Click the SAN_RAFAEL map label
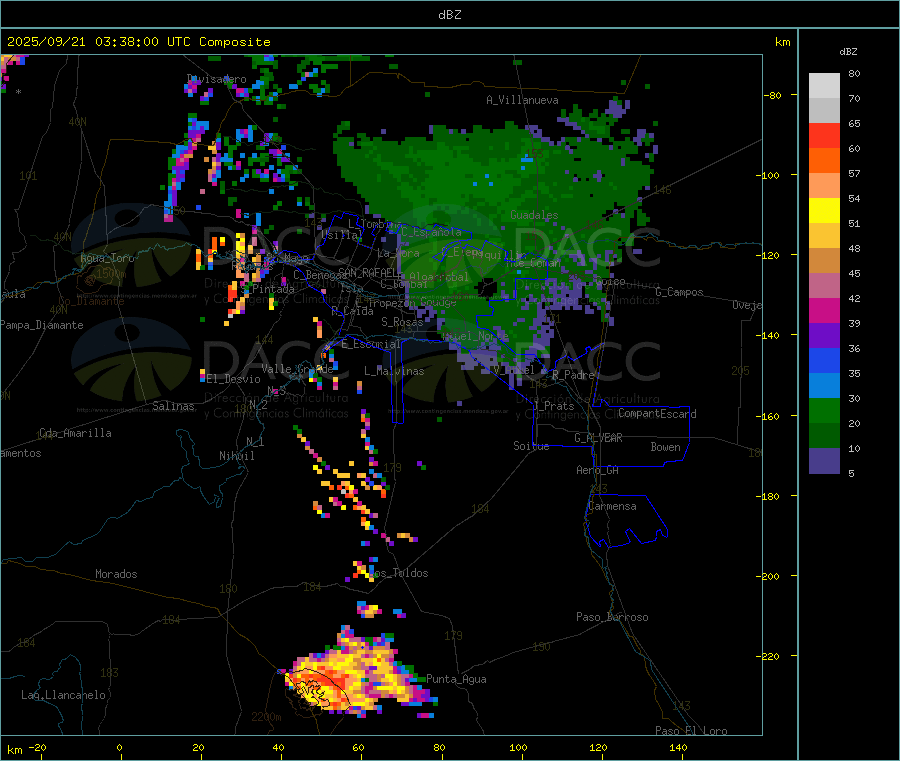 click(367, 272)
